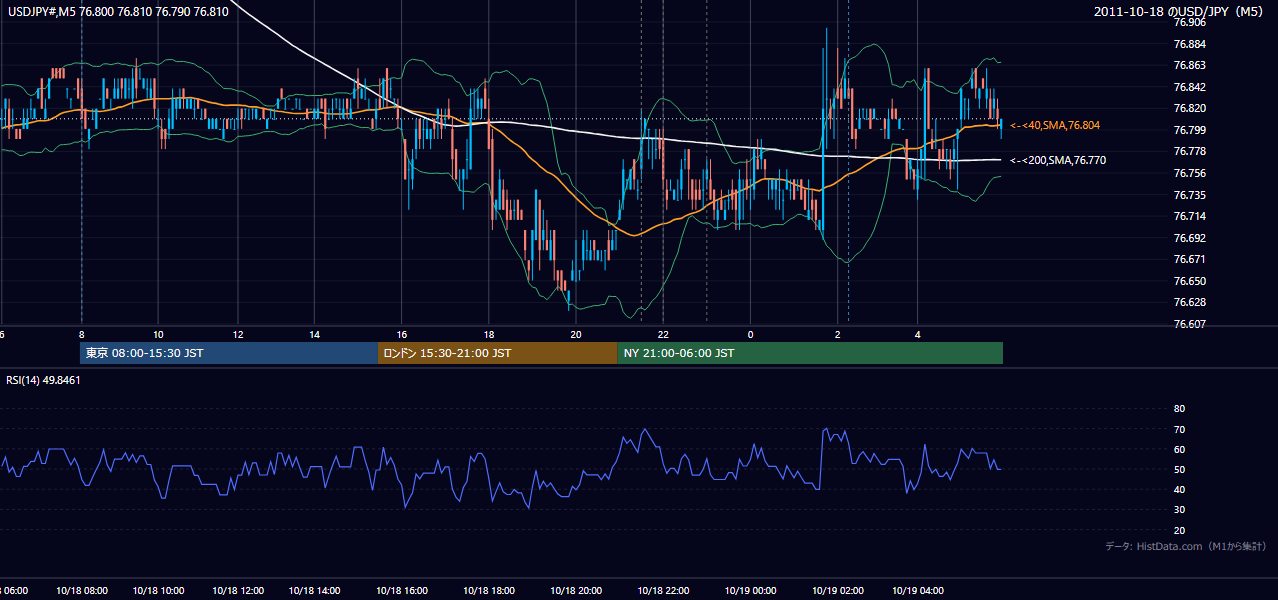
Task: Click price axis value 76.692
Action: pyautogui.click(x=1189, y=238)
